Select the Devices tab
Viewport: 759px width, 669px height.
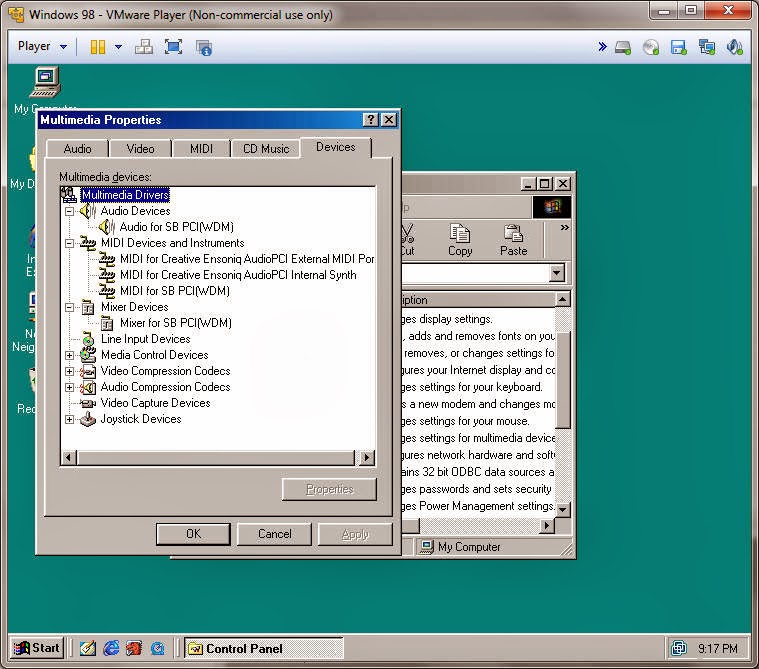coord(335,147)
